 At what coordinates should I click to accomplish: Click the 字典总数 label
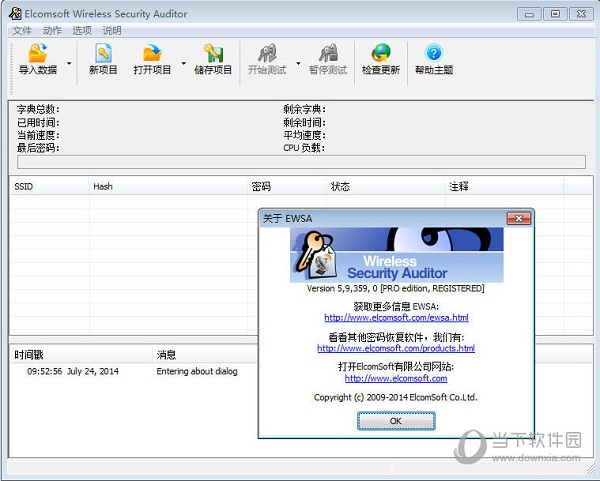[38, 109]
